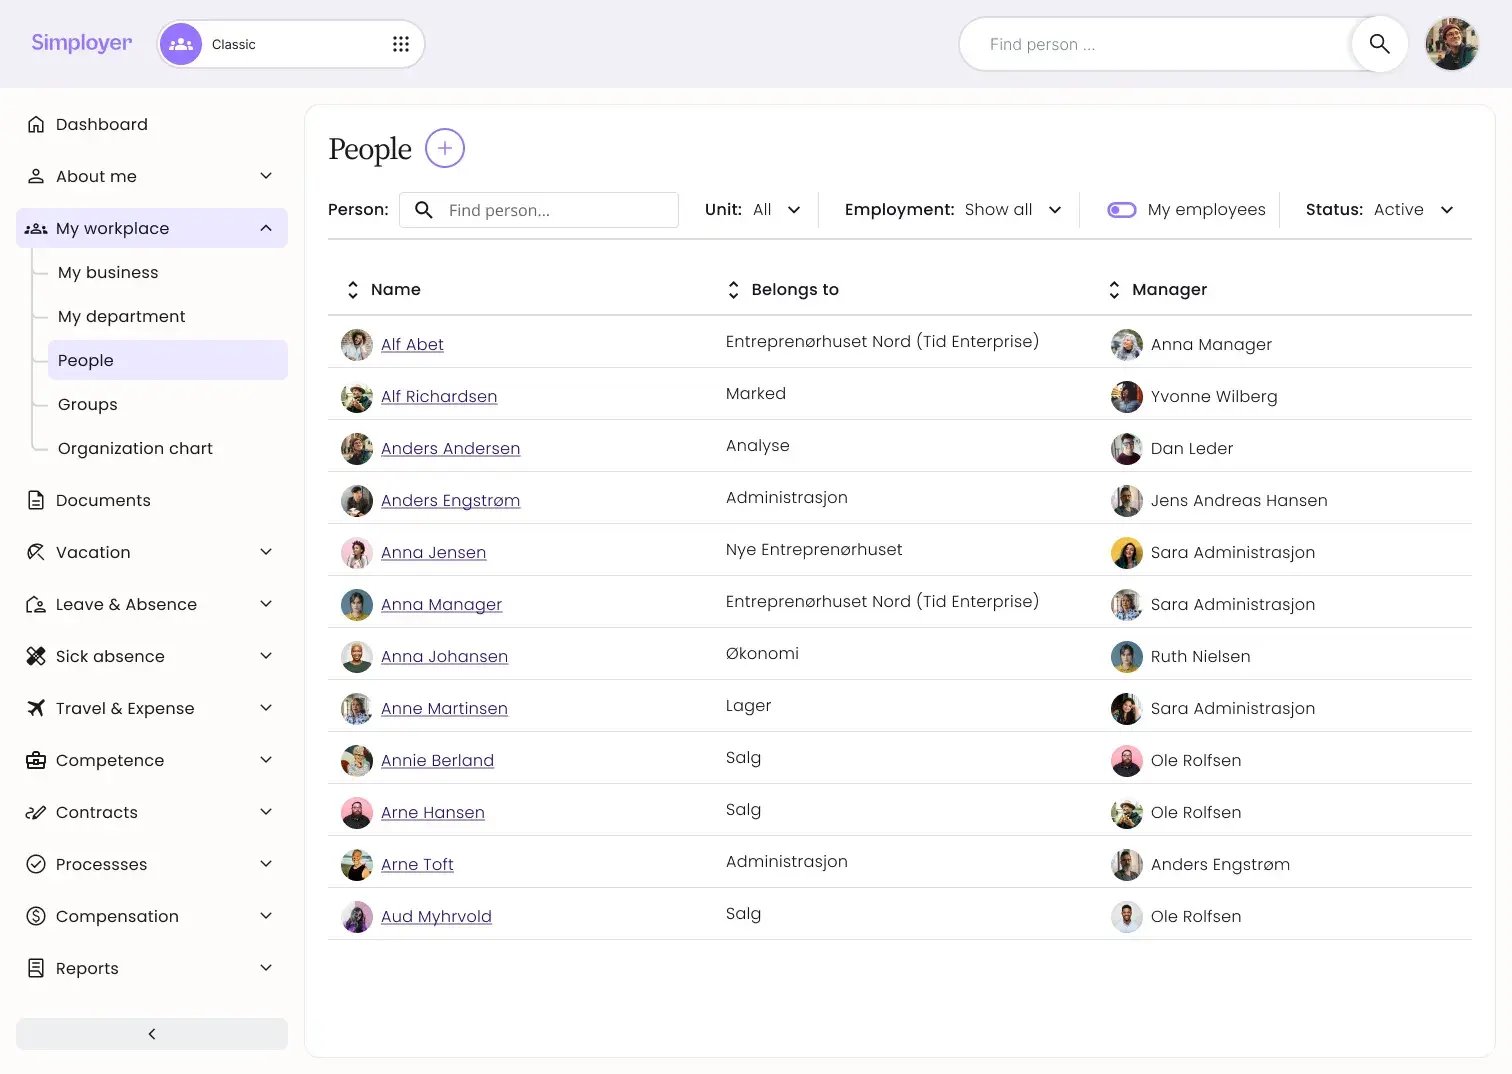Click the Leave & Absence icon
Viewport: 1512px width, 1074px height.
click(x=36, y=604)
